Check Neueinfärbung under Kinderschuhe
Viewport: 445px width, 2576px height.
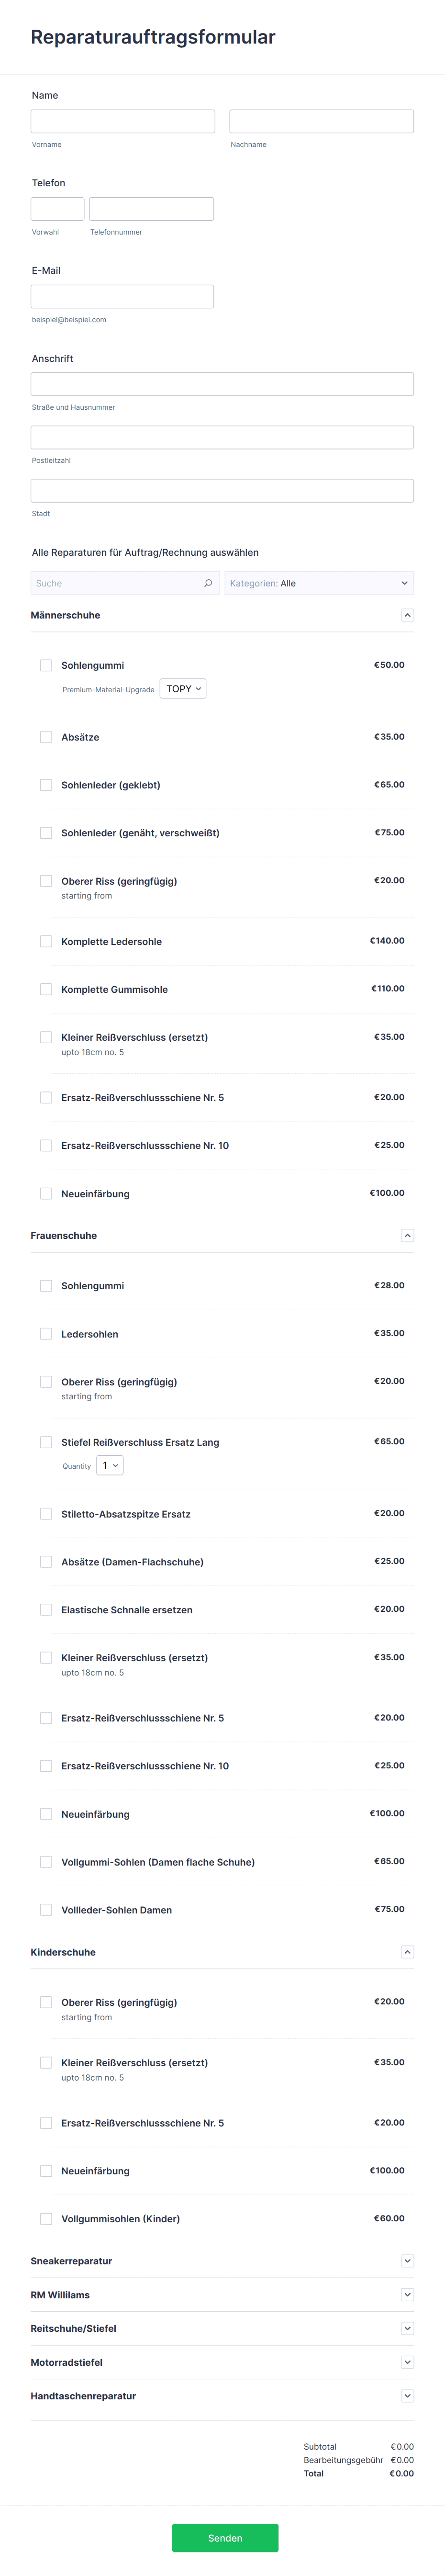click(x=46, y=2170)
